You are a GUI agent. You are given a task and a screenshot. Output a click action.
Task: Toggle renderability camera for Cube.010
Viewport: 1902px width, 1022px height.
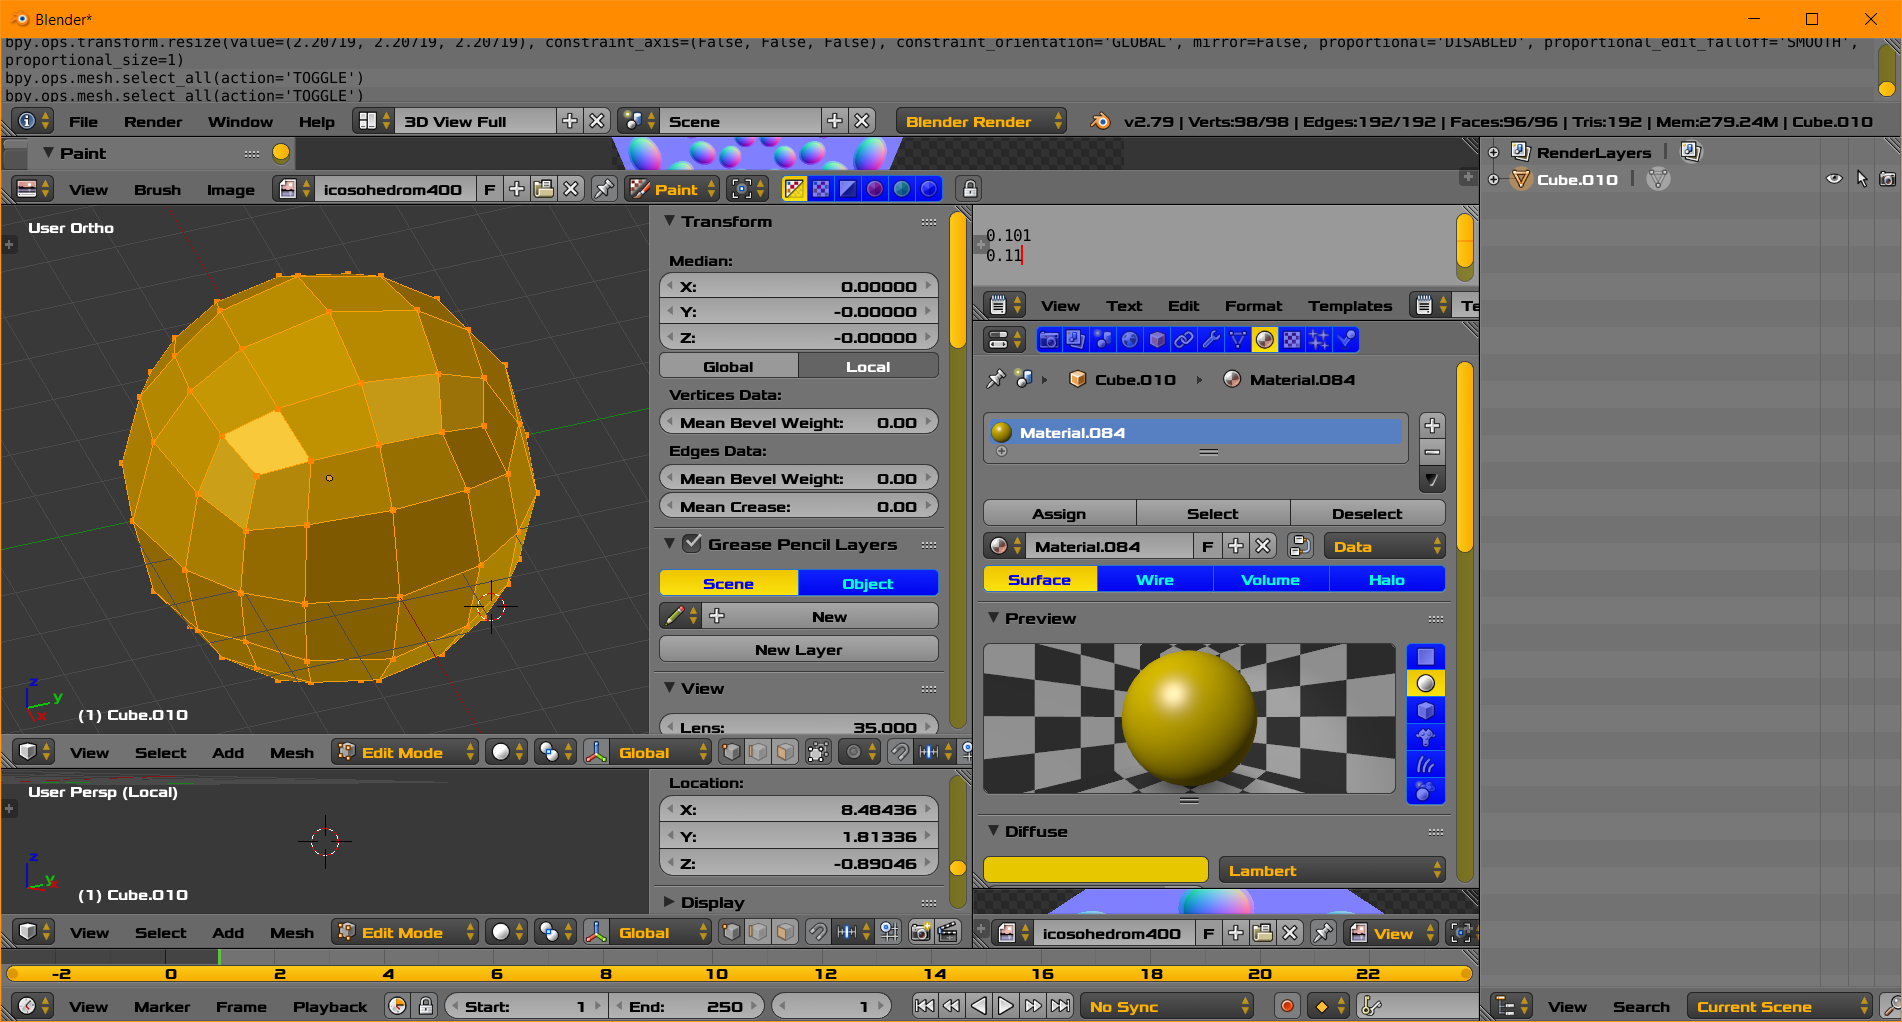pos(1887,179)
